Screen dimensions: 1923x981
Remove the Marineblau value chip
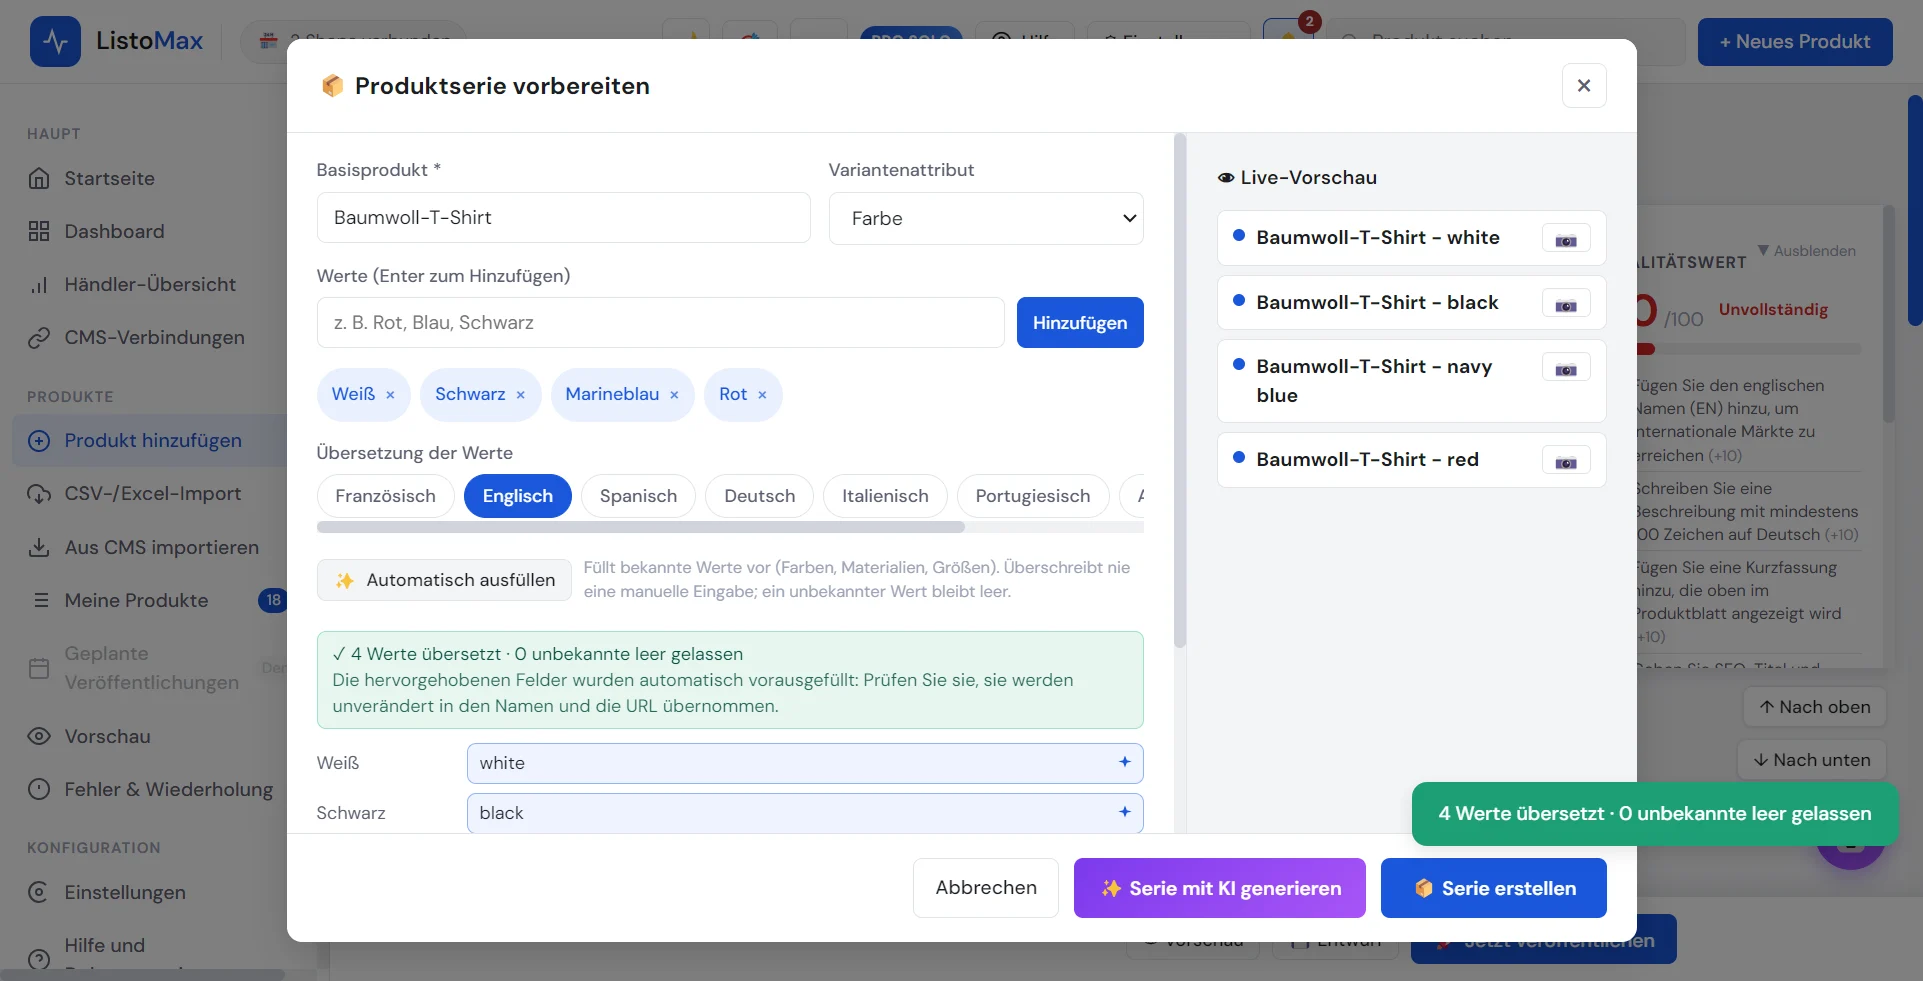[x=674, y=395]
